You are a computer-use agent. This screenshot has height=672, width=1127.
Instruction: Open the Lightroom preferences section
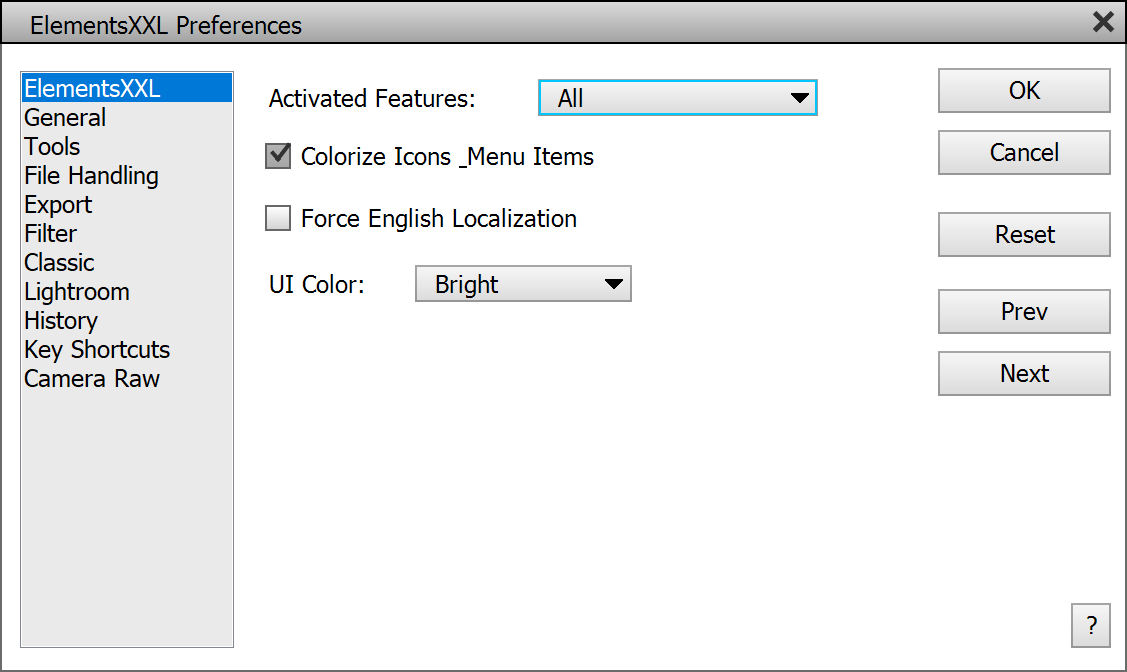point(77,292)
